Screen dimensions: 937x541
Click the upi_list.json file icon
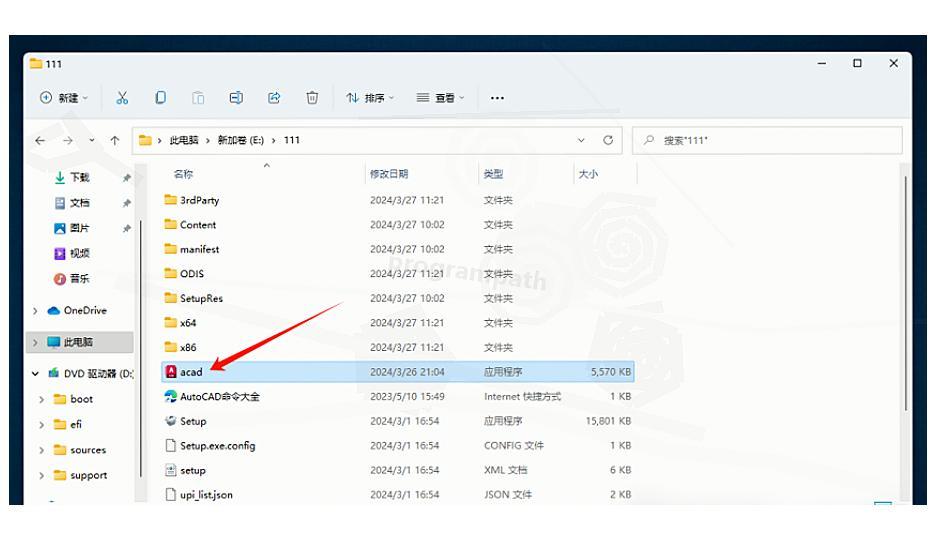(x=171, y=494)
